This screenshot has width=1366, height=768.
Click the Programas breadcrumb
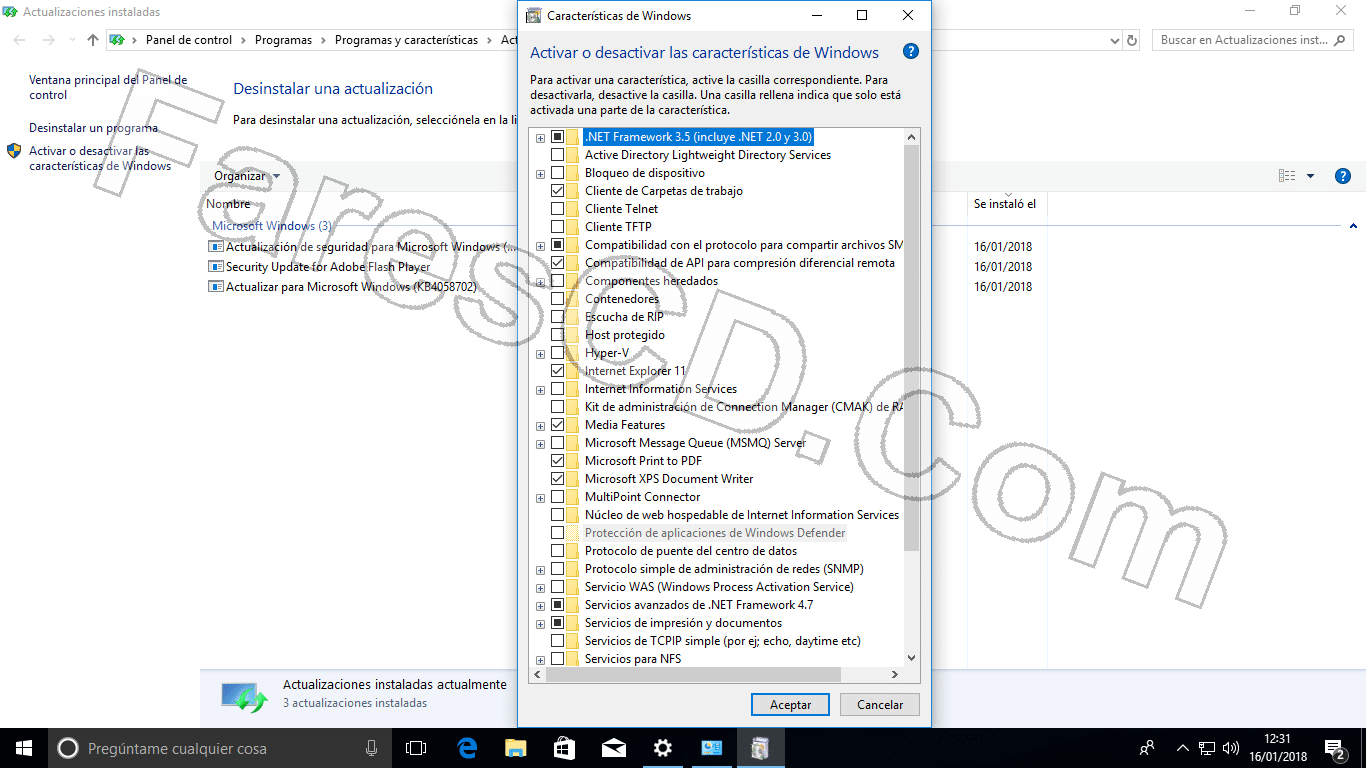tap(283, 40)
